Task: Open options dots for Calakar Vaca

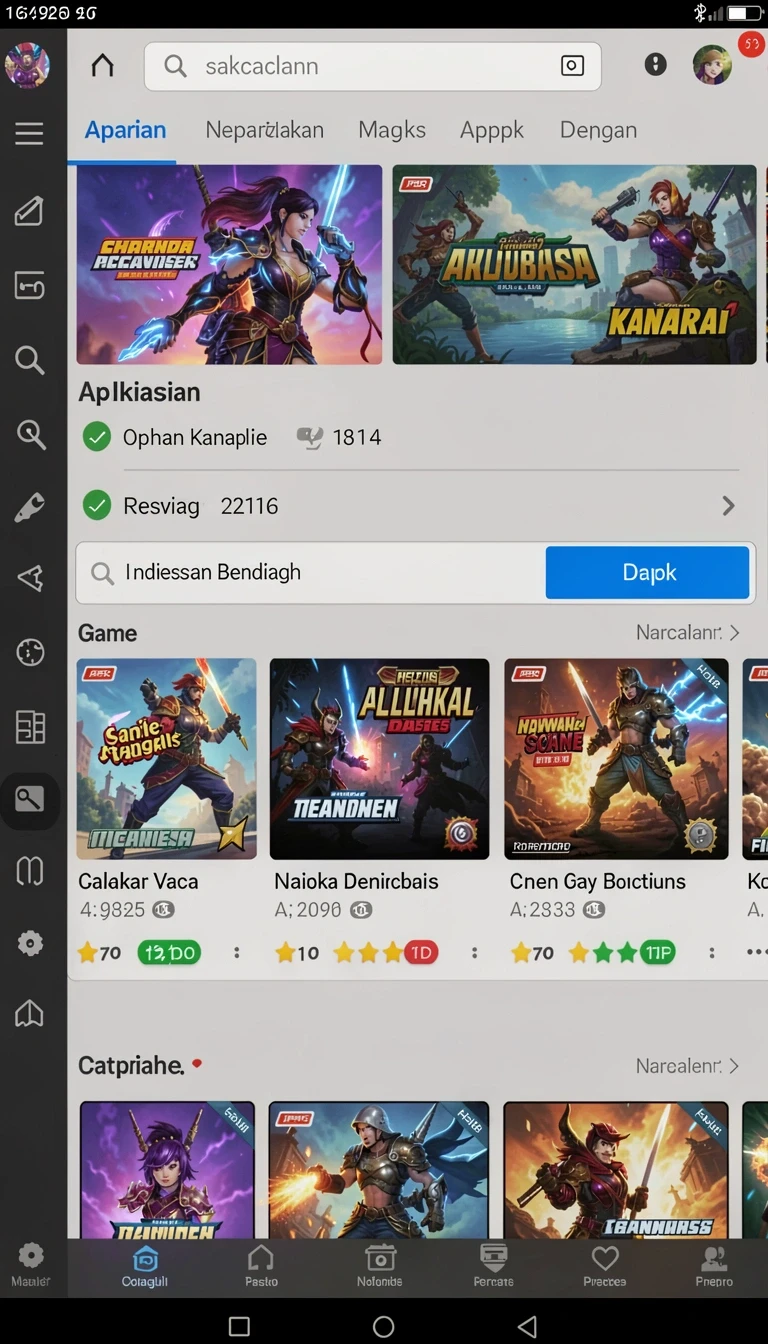Action: (237, 953)
